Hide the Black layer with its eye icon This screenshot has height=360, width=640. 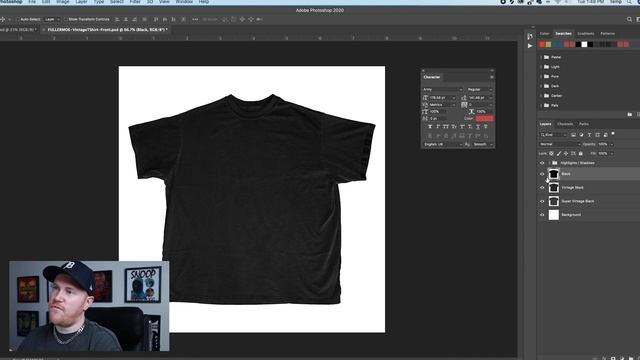542,174
